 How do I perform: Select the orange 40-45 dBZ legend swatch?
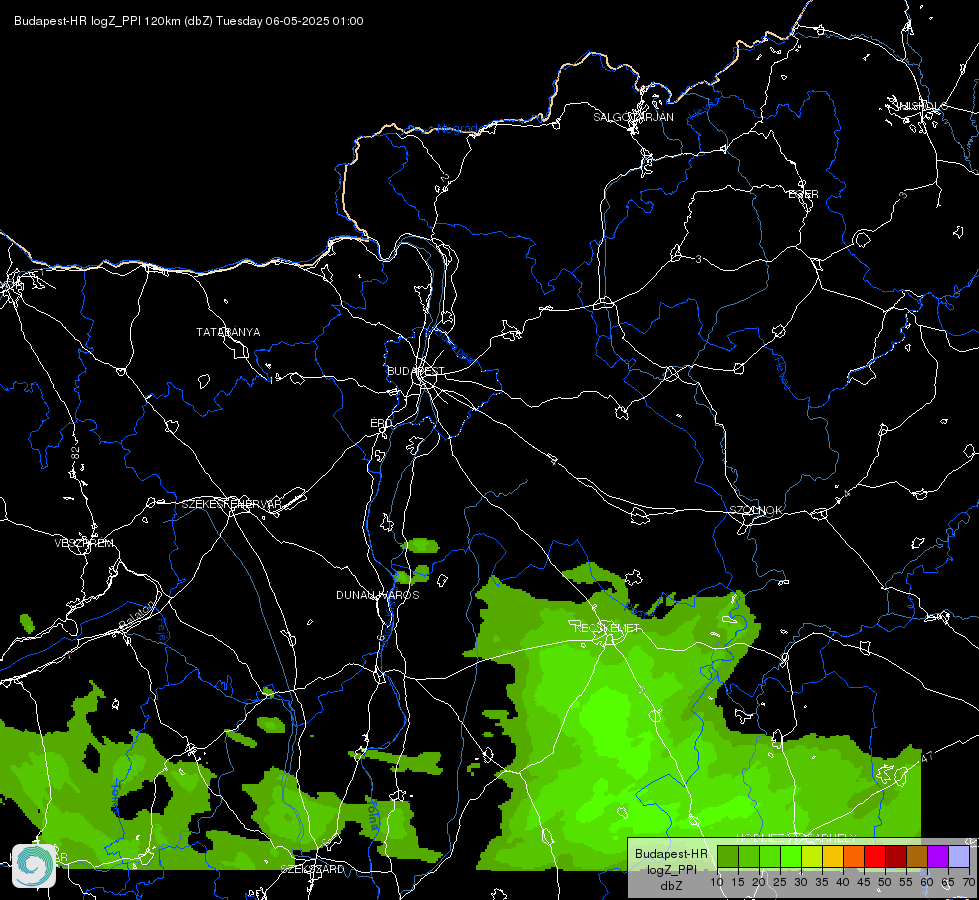click(x=854, y=857)
